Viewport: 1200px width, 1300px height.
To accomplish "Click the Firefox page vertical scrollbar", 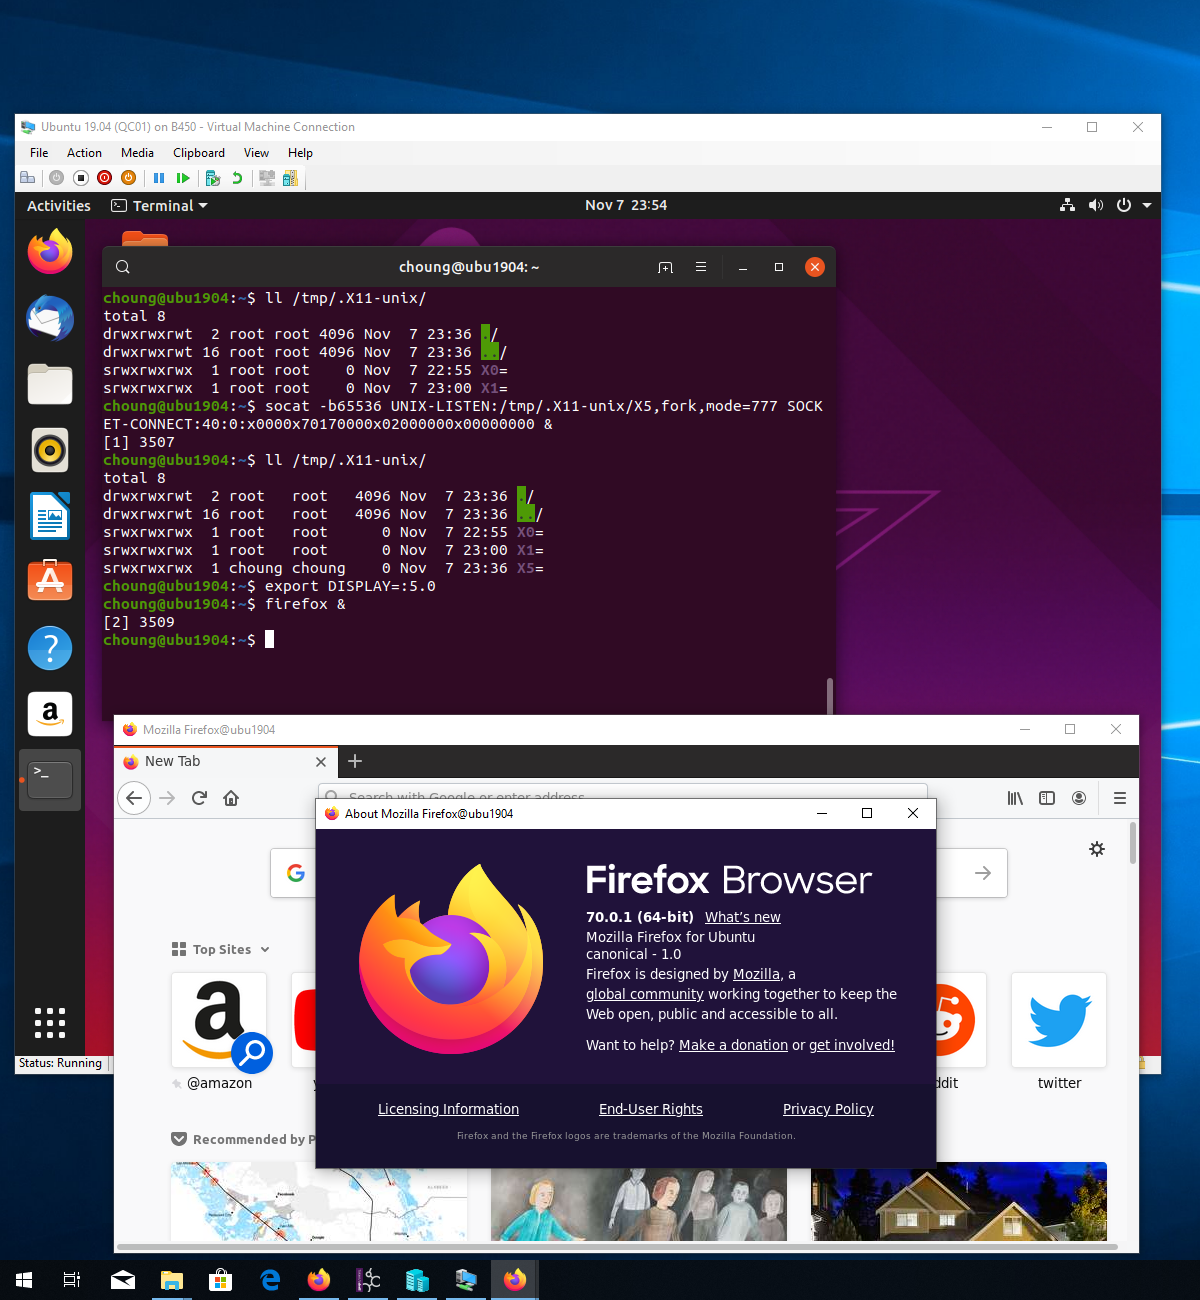I will 1132,843.
